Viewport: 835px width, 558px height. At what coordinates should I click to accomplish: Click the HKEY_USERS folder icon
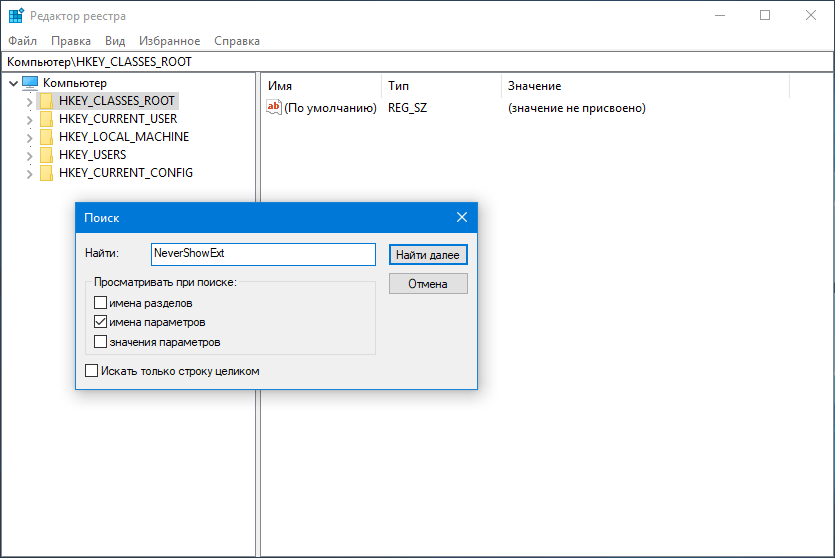tap(46, 155)
